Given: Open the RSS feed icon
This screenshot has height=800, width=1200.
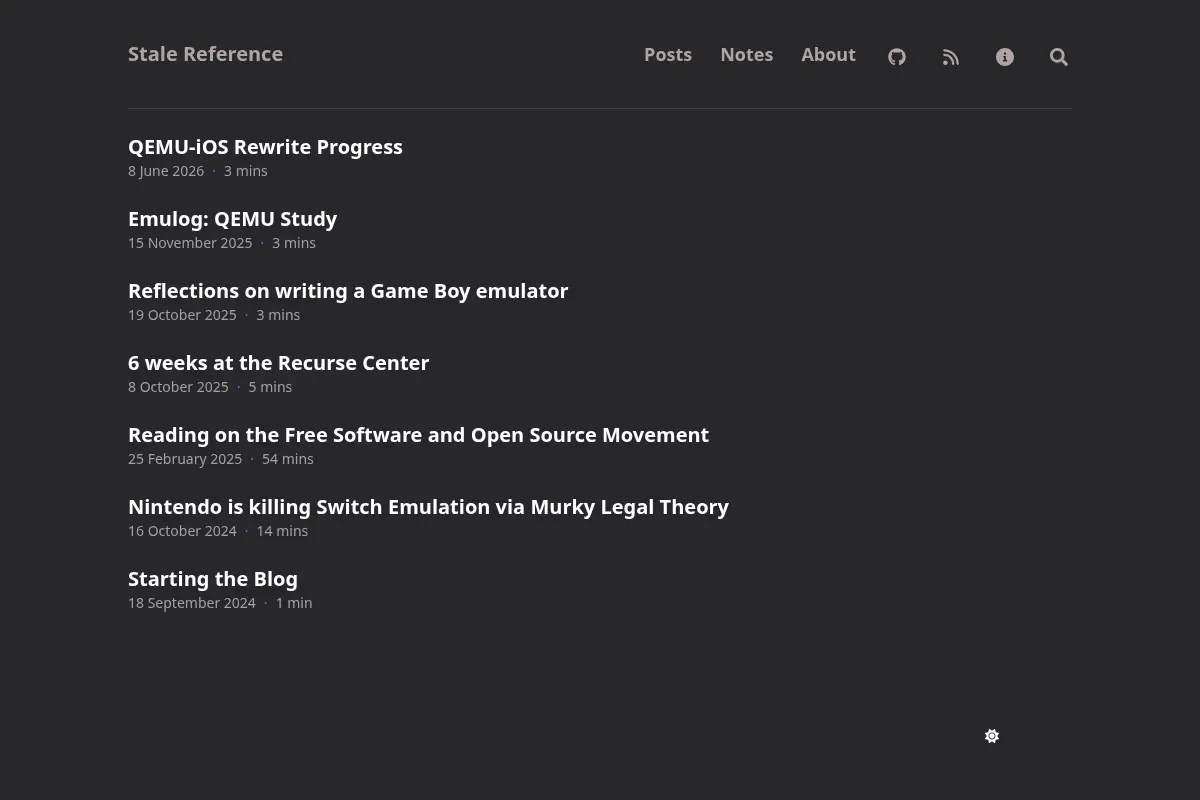Looking at the screenshot, I should (x=951, y=57).
